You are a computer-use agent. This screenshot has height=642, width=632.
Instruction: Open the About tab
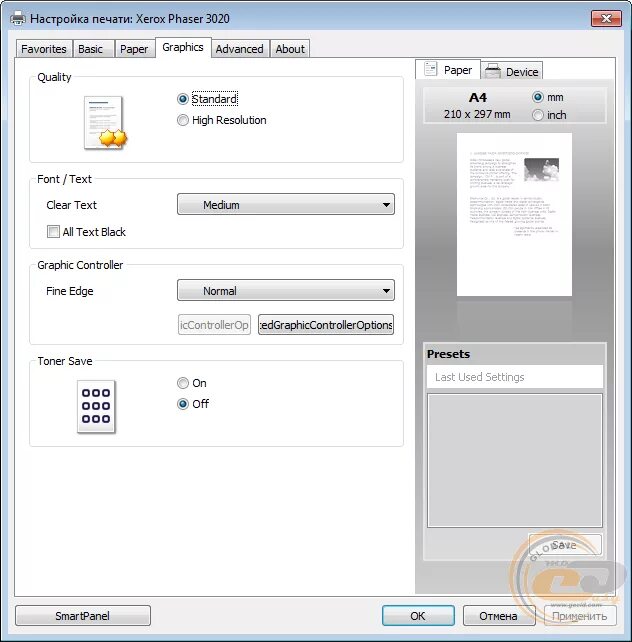[x=290, y=49]
